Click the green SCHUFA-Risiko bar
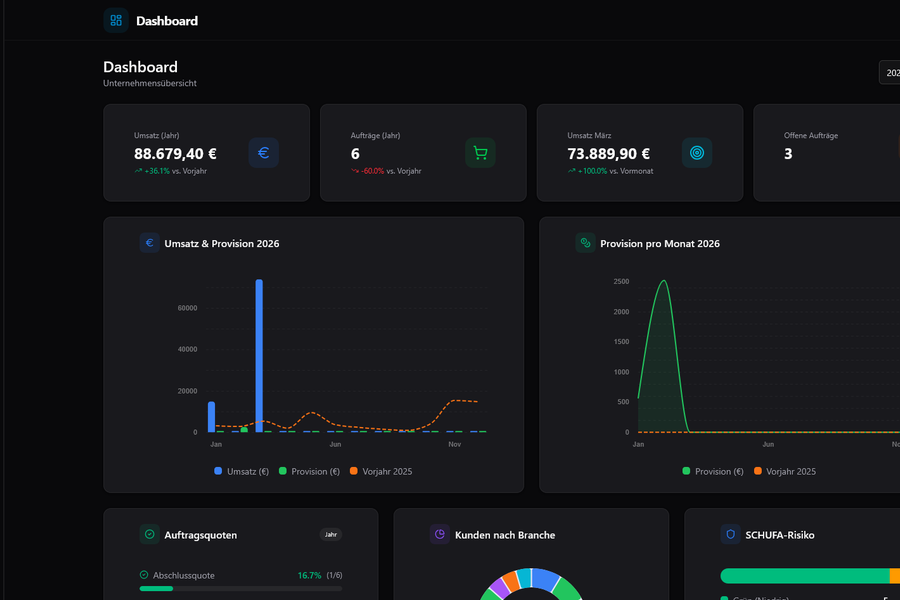The image size is (900, 600). [x=805, y=576]
